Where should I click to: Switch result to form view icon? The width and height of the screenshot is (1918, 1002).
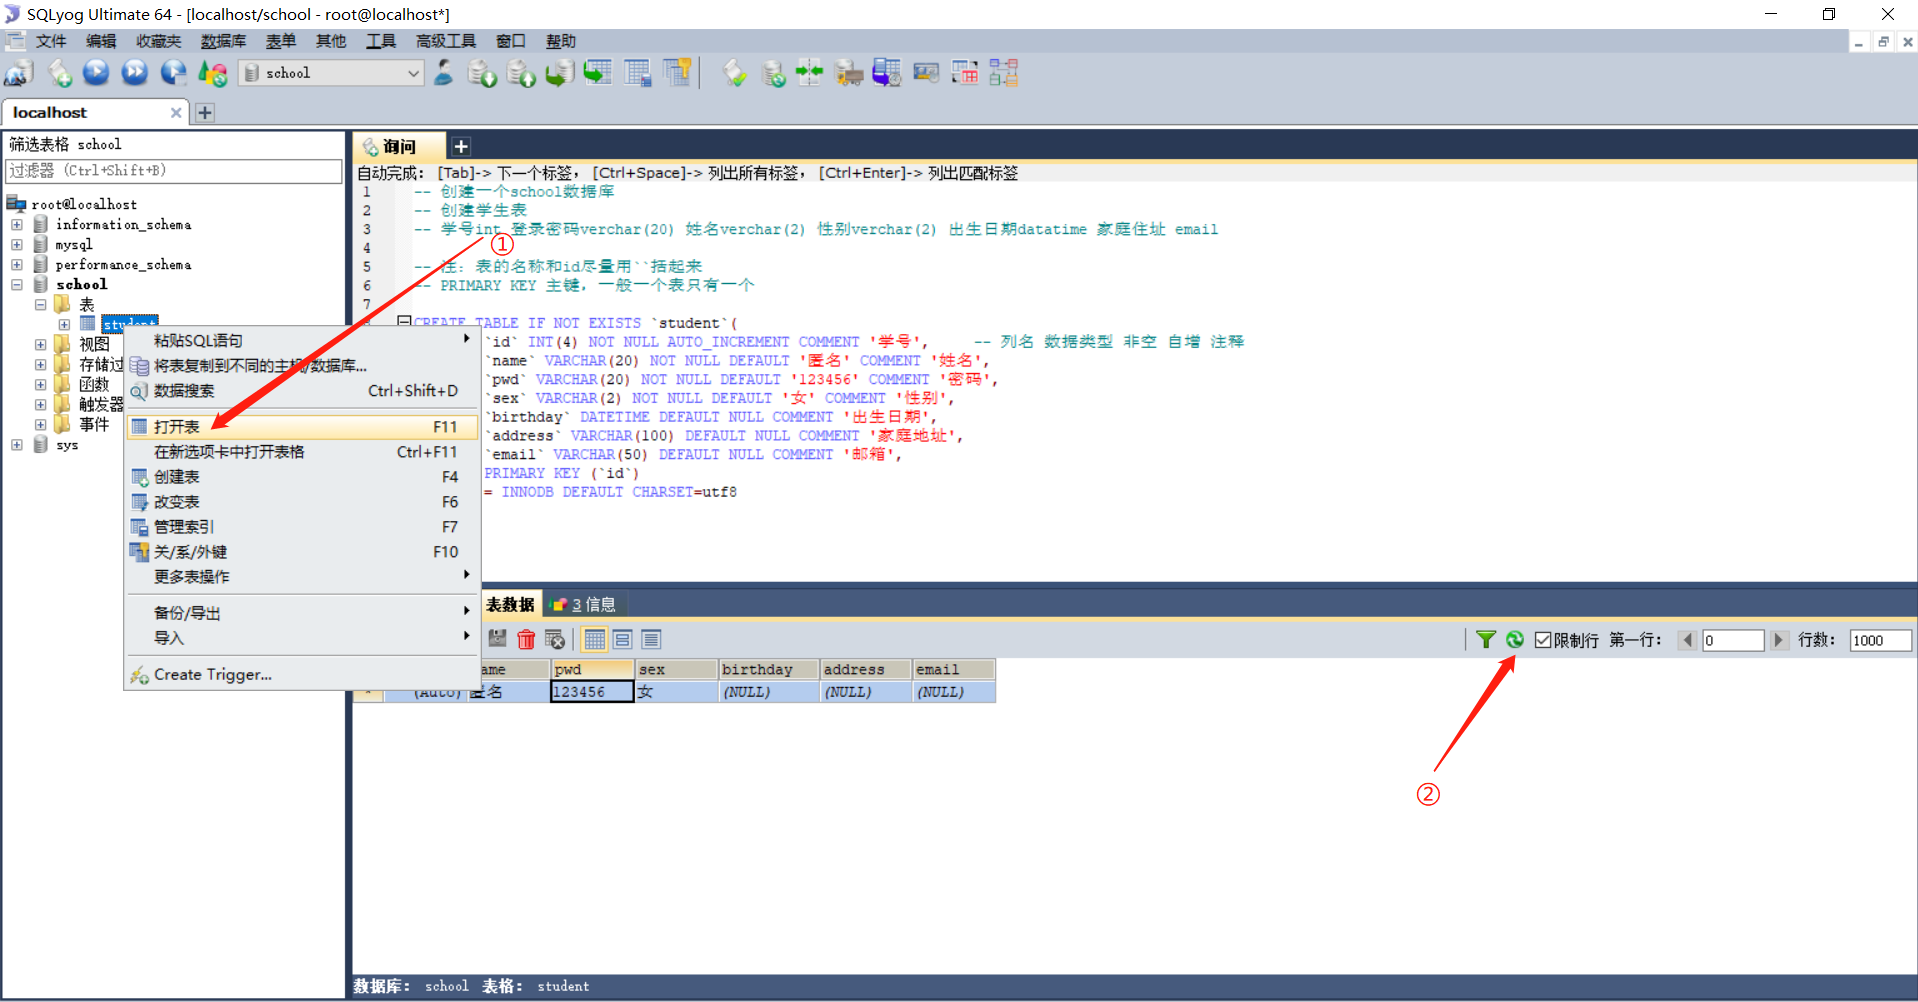click(623, 640)
